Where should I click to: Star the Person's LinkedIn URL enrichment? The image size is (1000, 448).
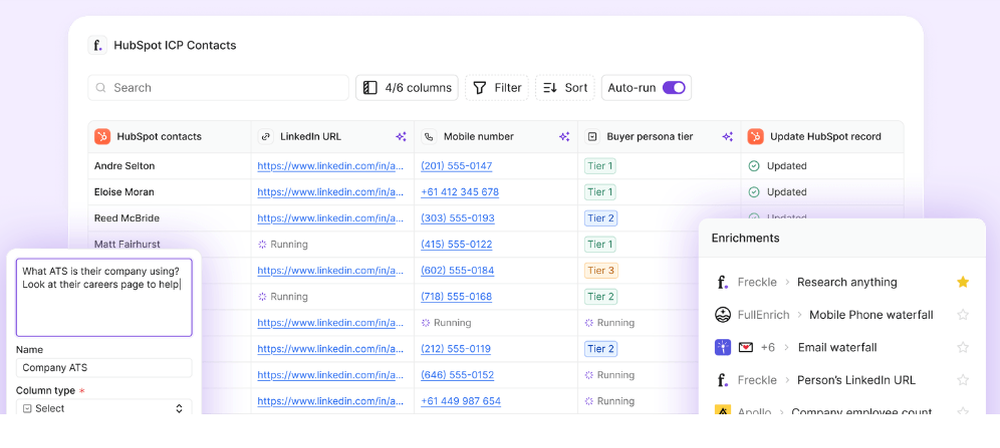(x=963, y=380)
